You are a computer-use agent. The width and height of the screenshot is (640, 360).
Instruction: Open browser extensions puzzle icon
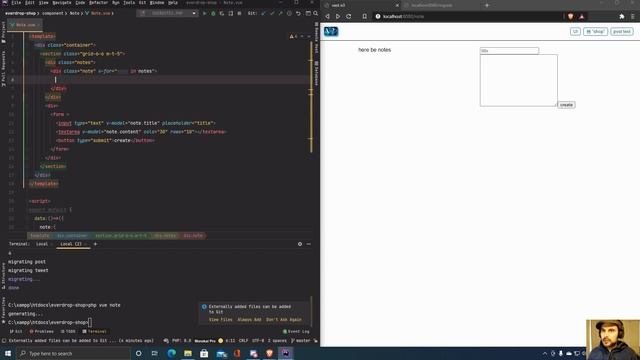[x=622, y=16]
